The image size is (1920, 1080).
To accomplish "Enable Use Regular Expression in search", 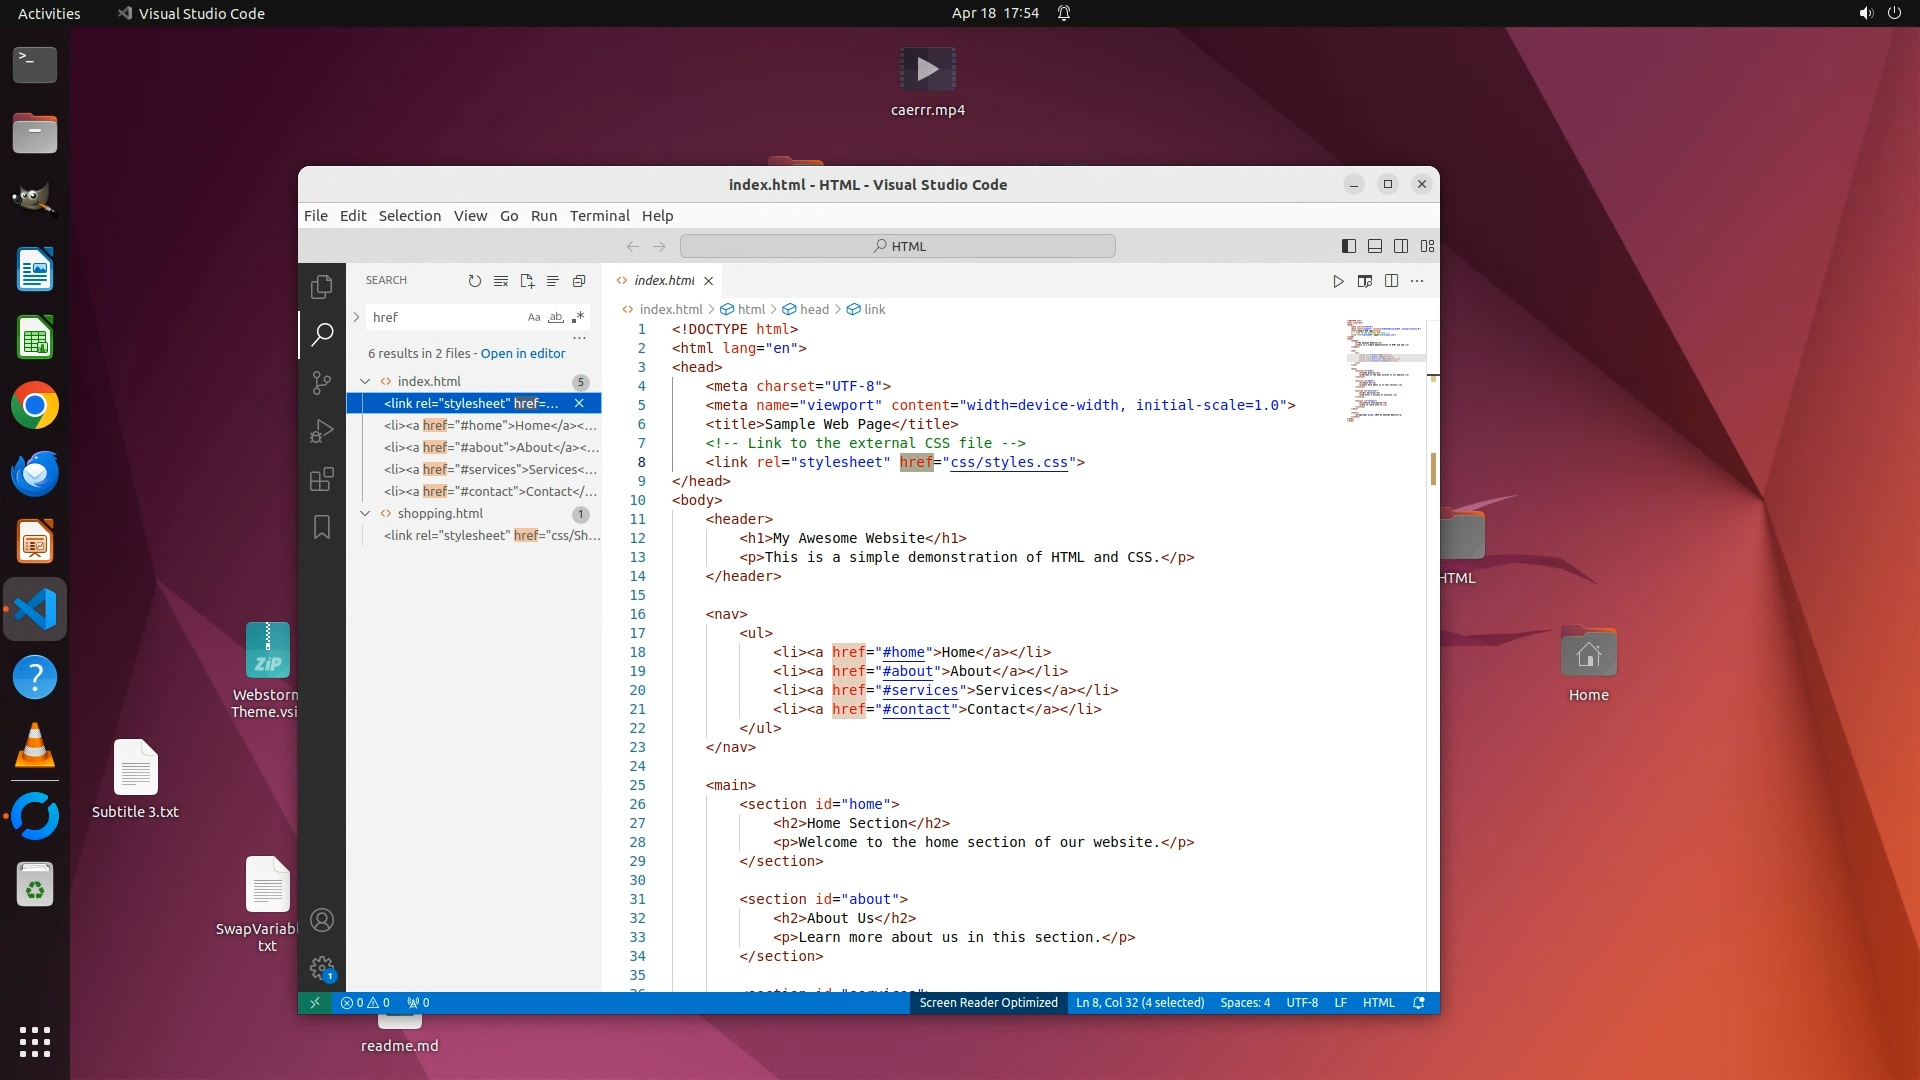I will [x=578, y=317].
